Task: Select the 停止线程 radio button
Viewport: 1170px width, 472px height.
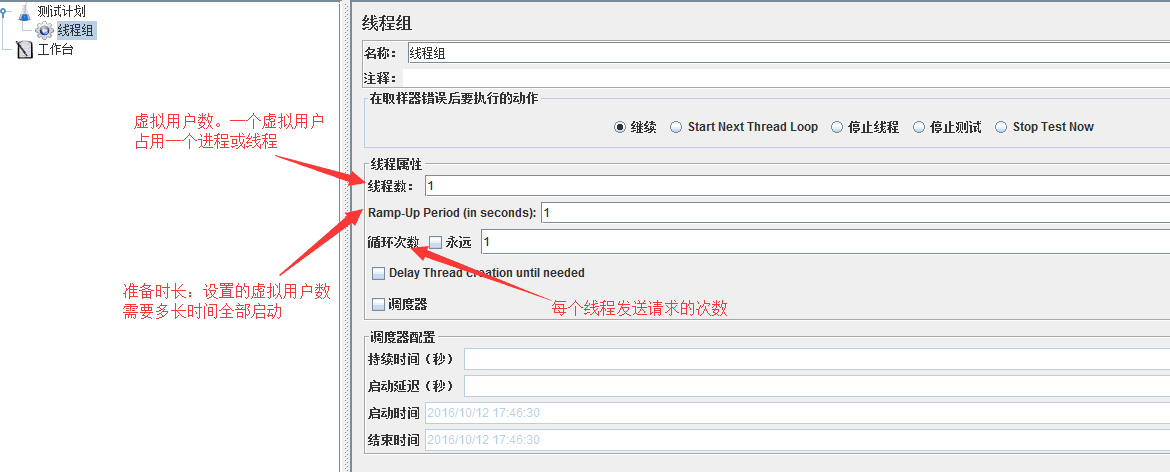Action: point(836,127)
